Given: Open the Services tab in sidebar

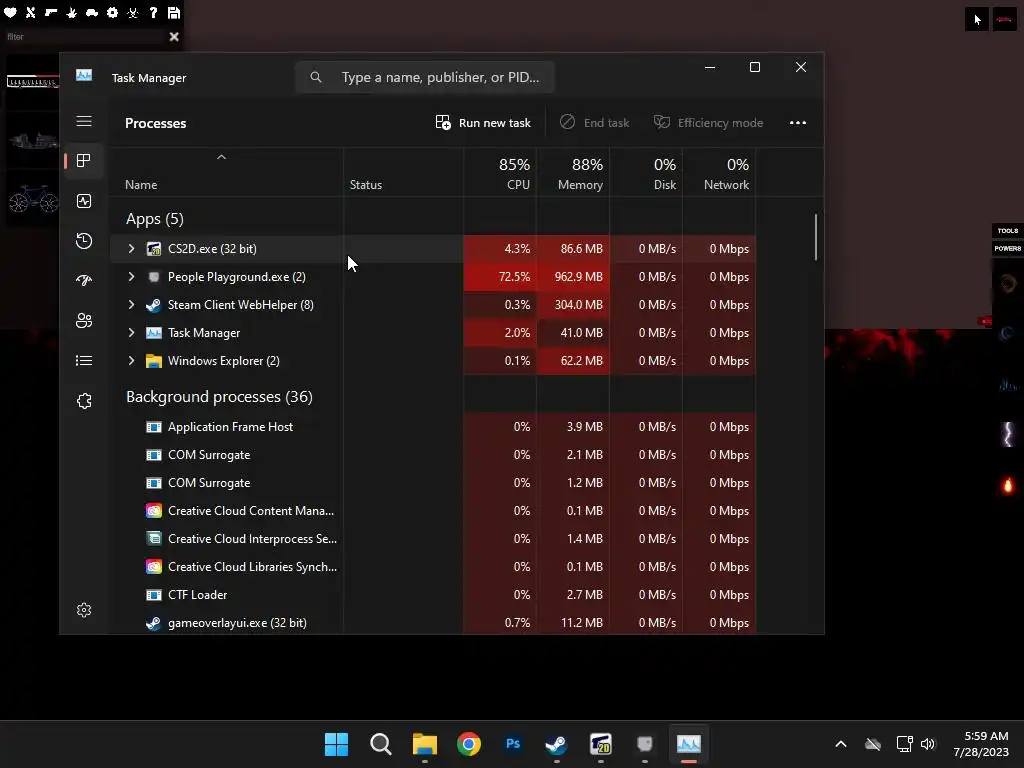Looking at the screenshot, I should click(84, 401).
